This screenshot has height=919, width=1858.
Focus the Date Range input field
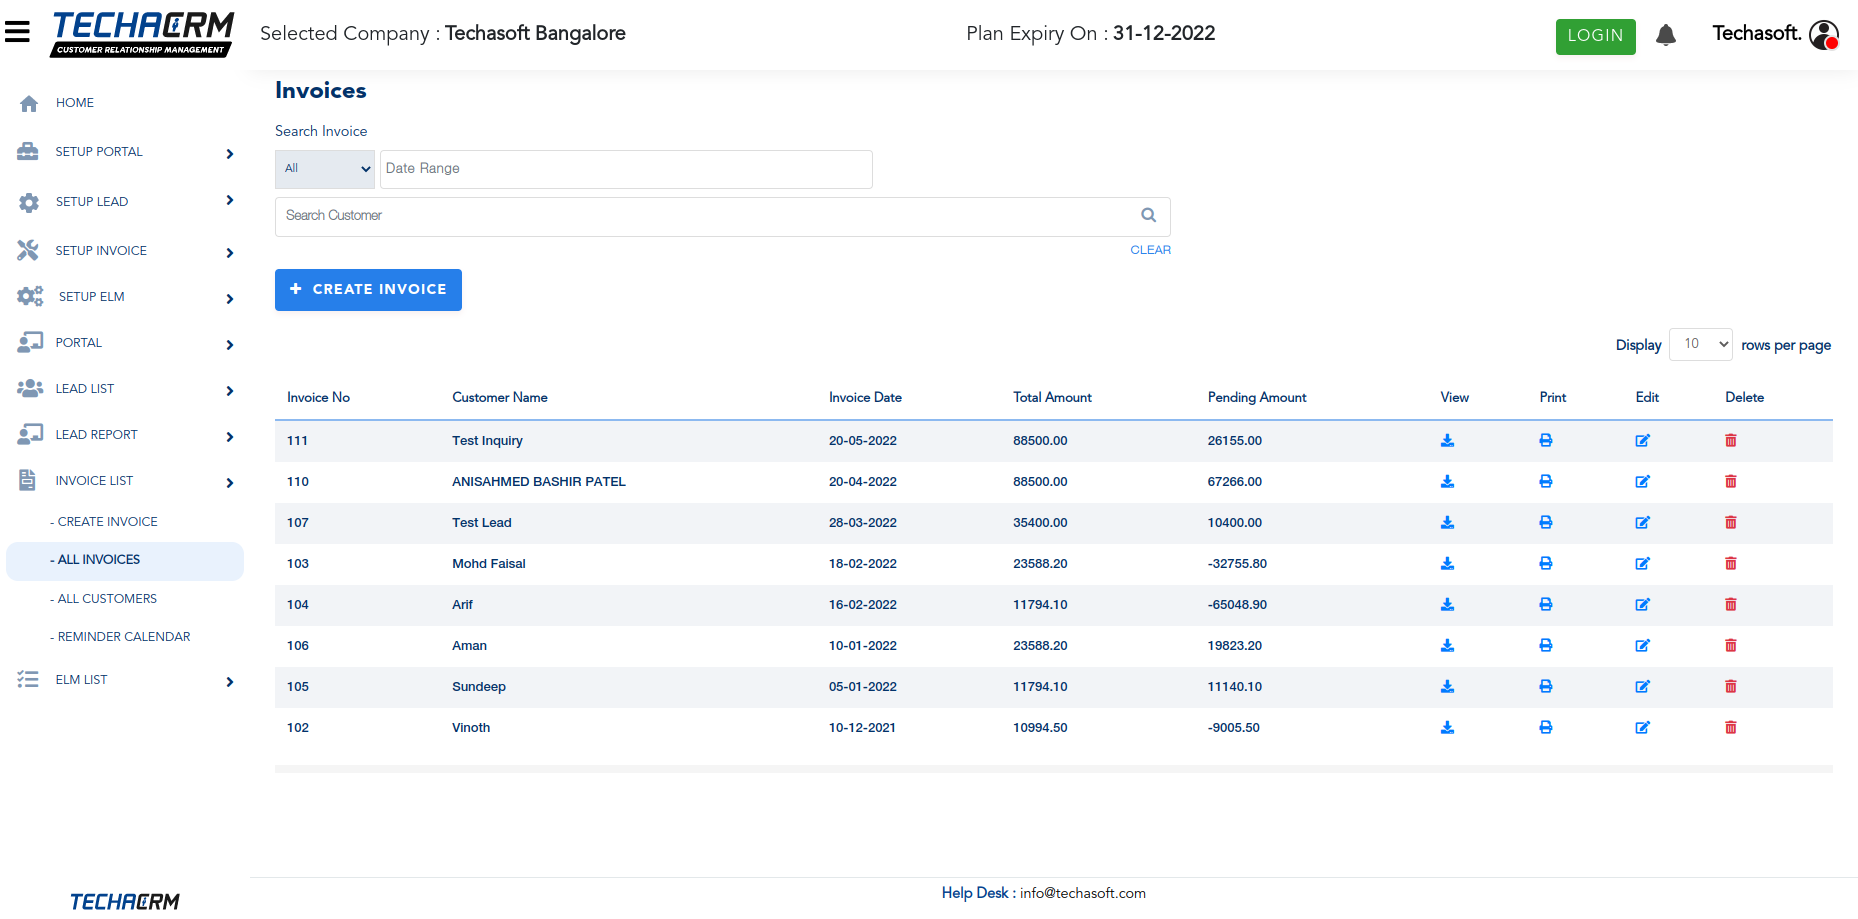(x=626, y=169)
